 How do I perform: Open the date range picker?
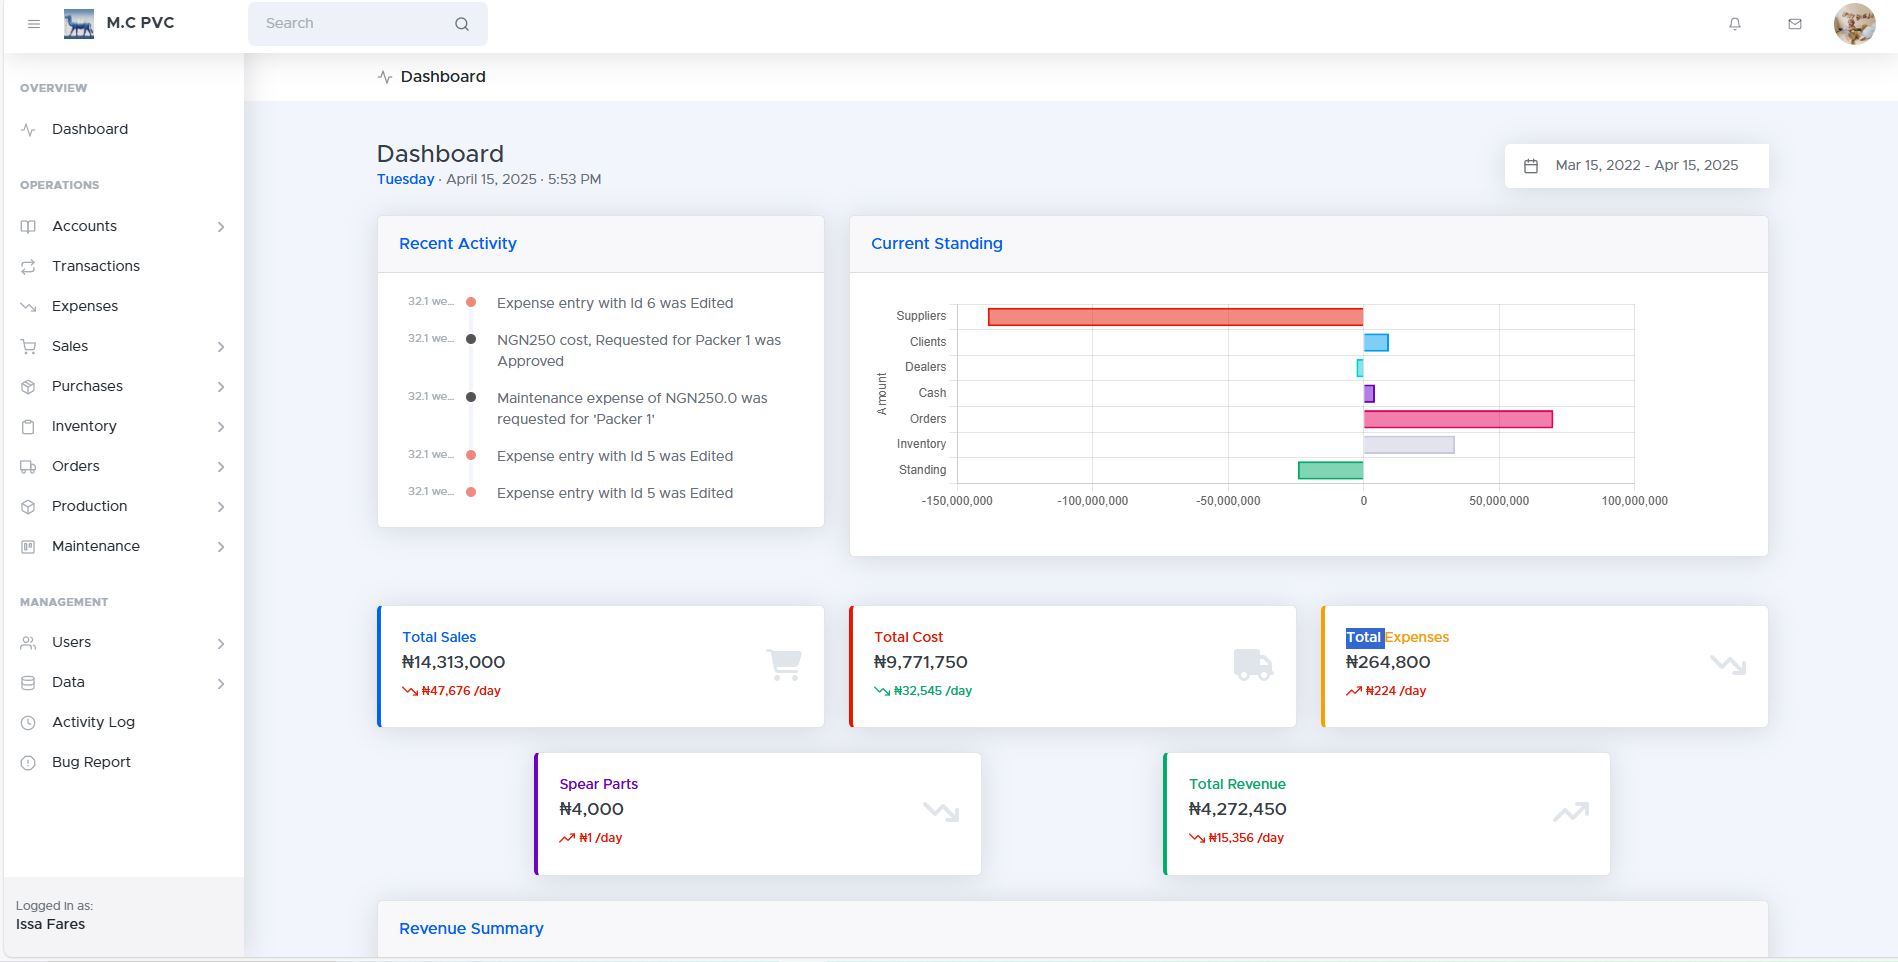1646,166
